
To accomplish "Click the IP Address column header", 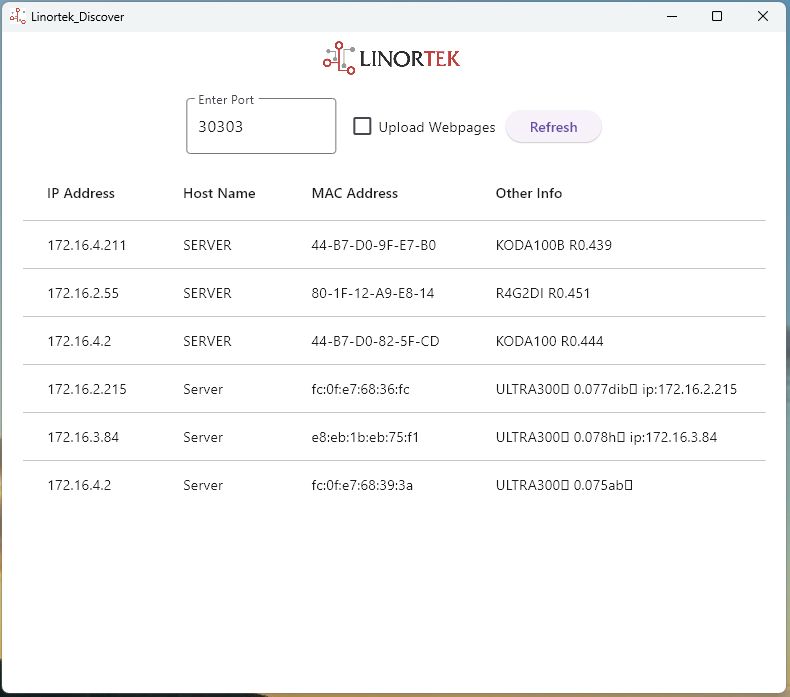I will point(81,193).
